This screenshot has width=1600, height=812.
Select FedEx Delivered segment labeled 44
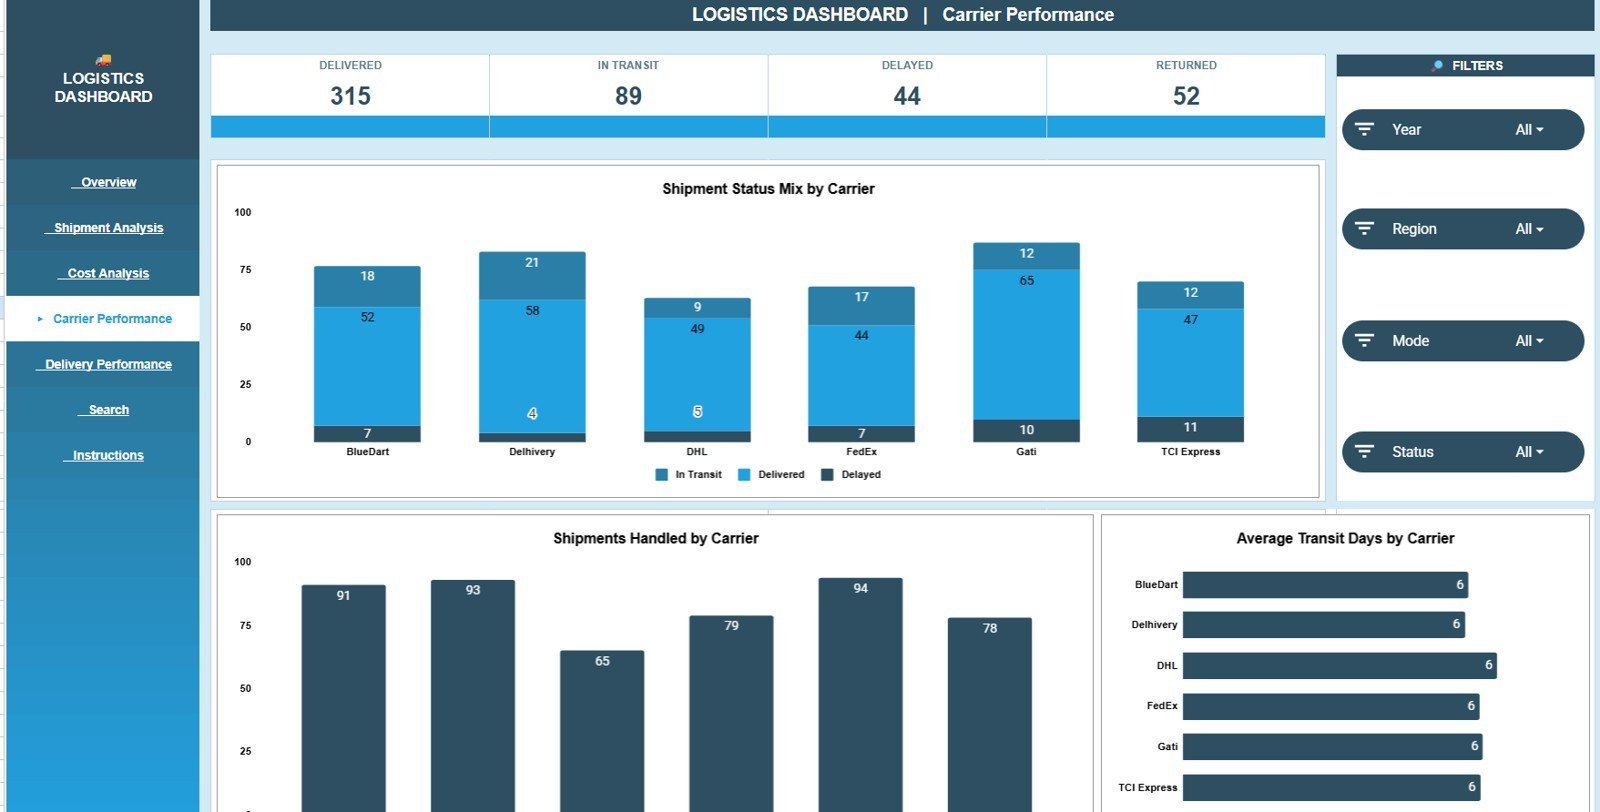(861, 375)
